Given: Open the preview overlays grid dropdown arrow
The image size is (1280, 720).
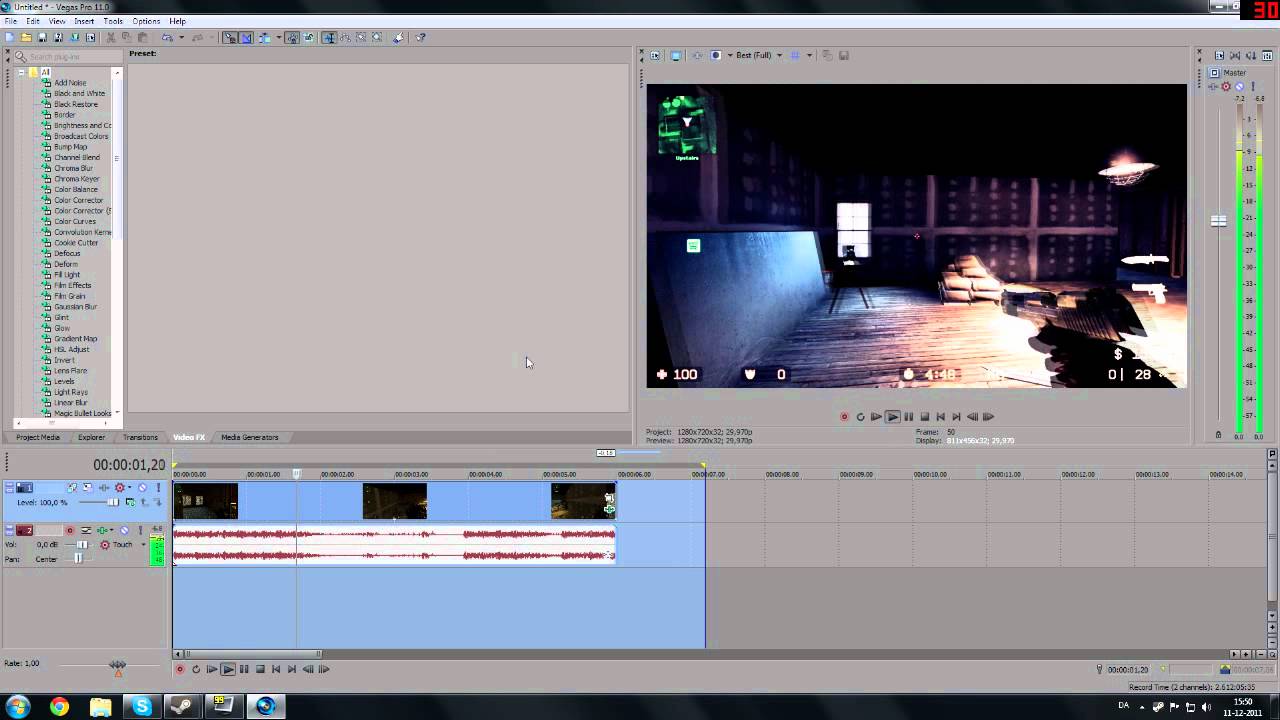Looking at the screenshot, I should pos(810,55).
